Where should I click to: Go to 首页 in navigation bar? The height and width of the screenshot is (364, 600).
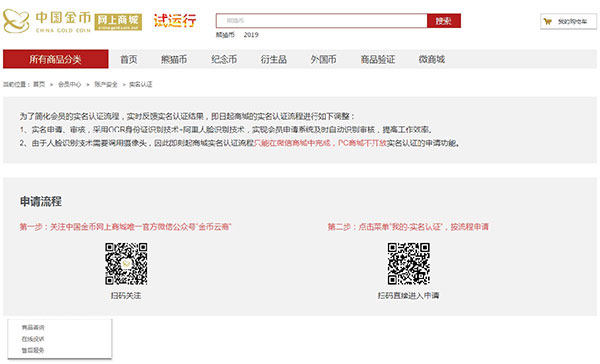point(129,59)
